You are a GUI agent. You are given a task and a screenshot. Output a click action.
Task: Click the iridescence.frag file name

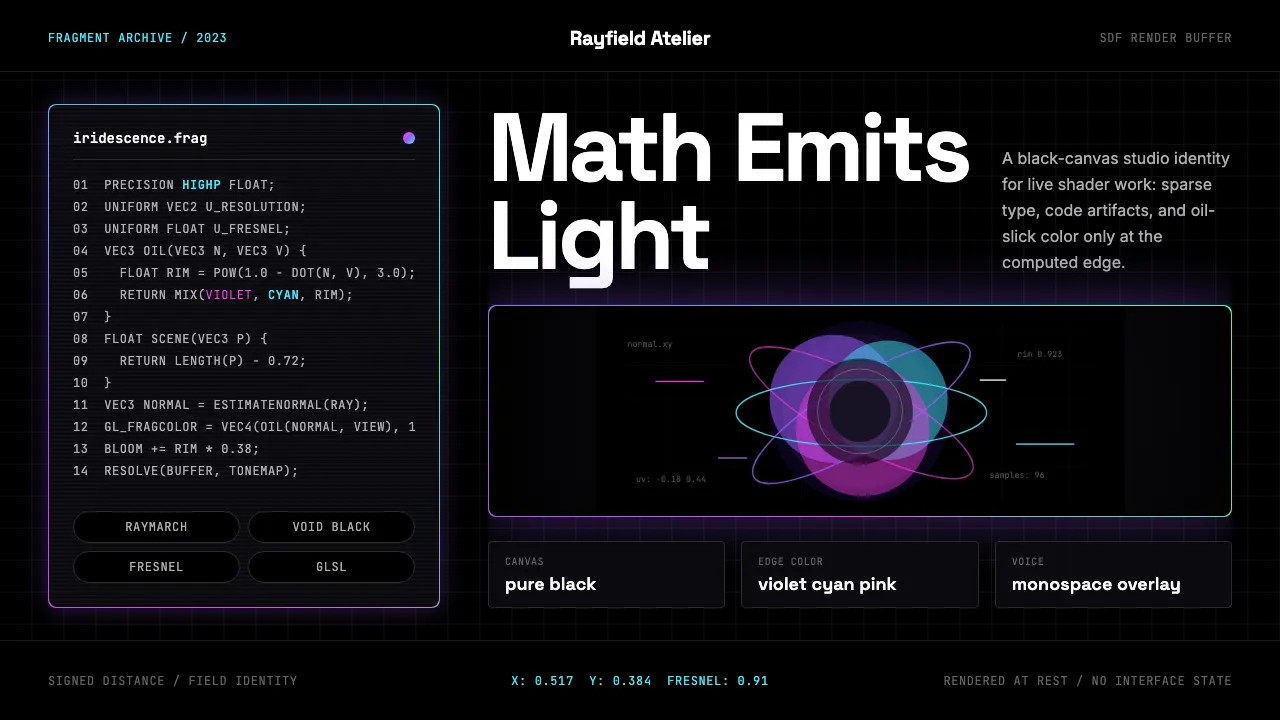(x=140, y=138)
